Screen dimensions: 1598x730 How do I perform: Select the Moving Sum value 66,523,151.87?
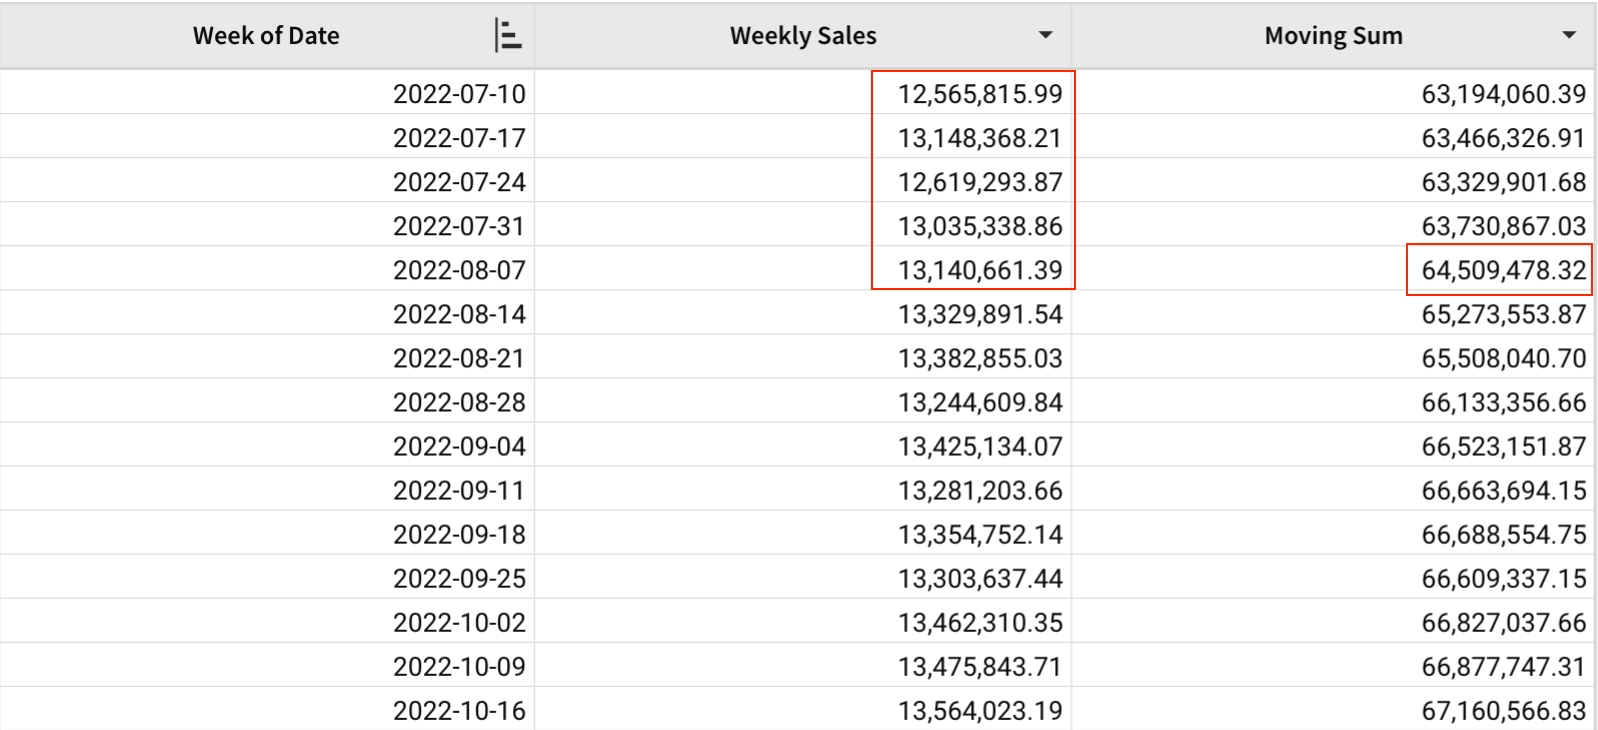(x=1503, y=446)
